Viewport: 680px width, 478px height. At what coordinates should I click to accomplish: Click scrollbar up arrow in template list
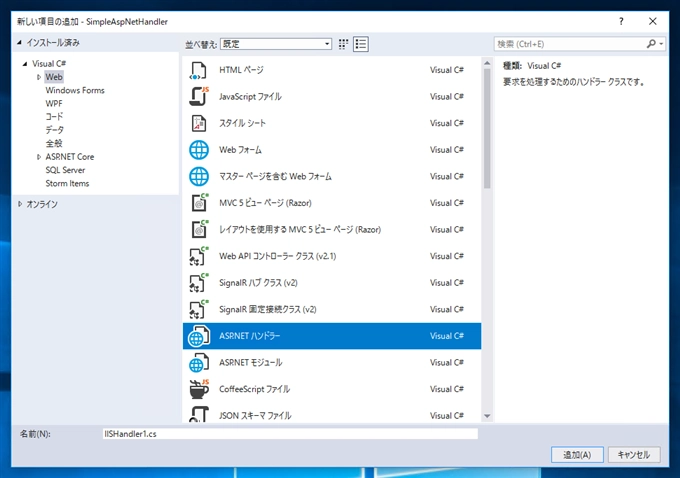[487, 63]
